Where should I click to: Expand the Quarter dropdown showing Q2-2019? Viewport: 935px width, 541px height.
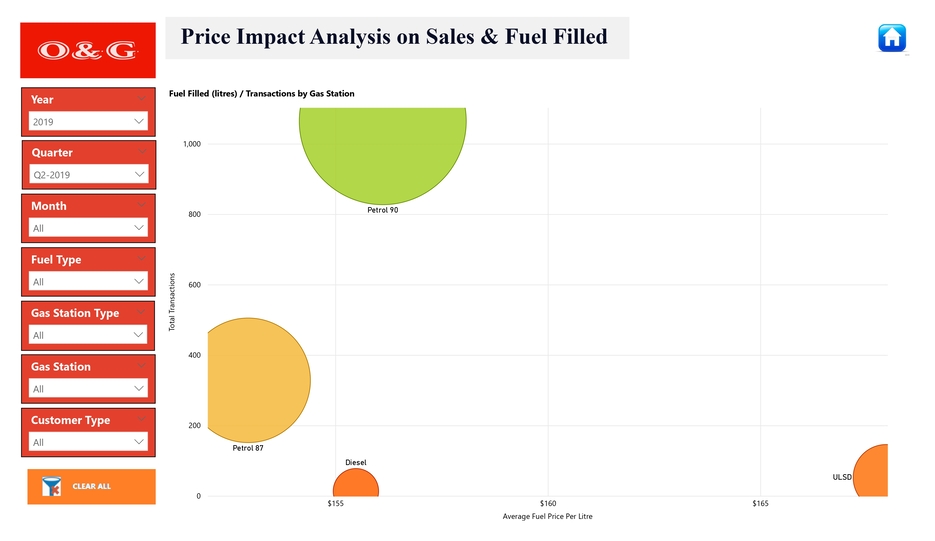(x=88, y=175)
